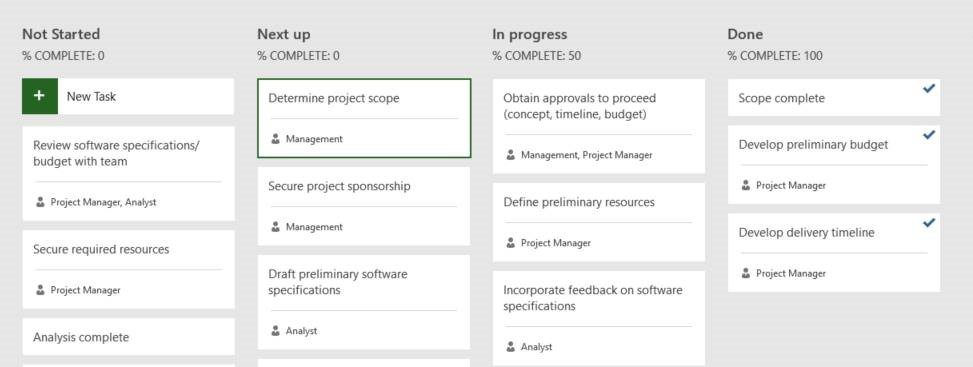The width and height of the screenshot is (973, 367).
Task: Select the Not Started column header
Action: pyautogui.click(x=61, y=34)
